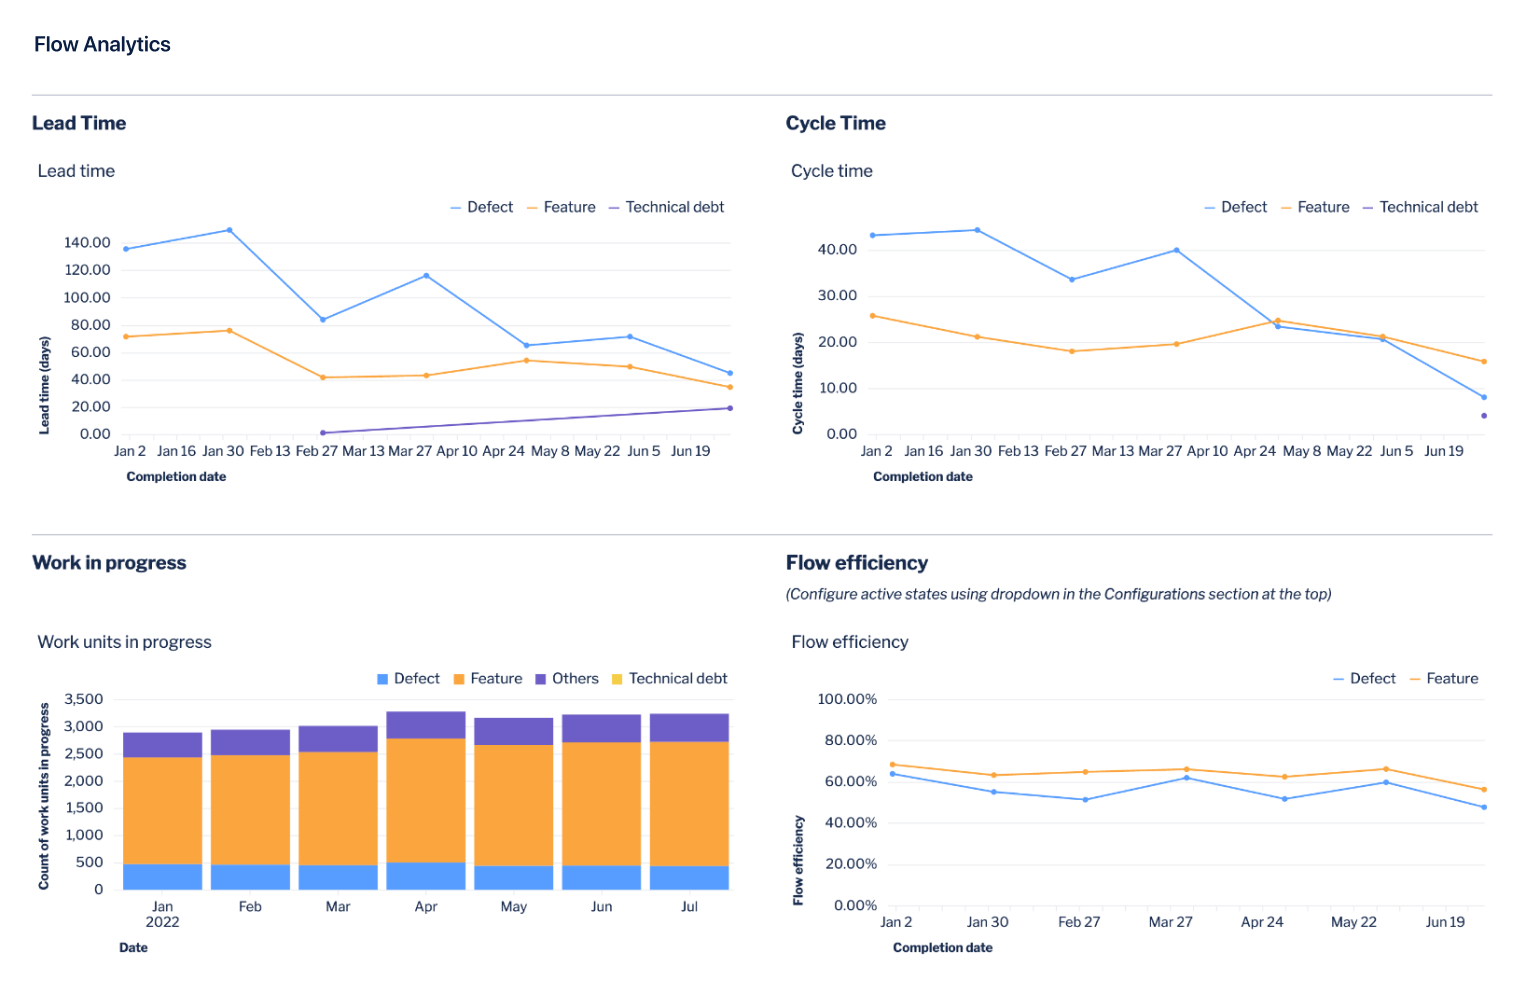The image size is (1540, 1005).
Task: Click blue Defect segment of Feb bar
Action: tap(250, 877)
